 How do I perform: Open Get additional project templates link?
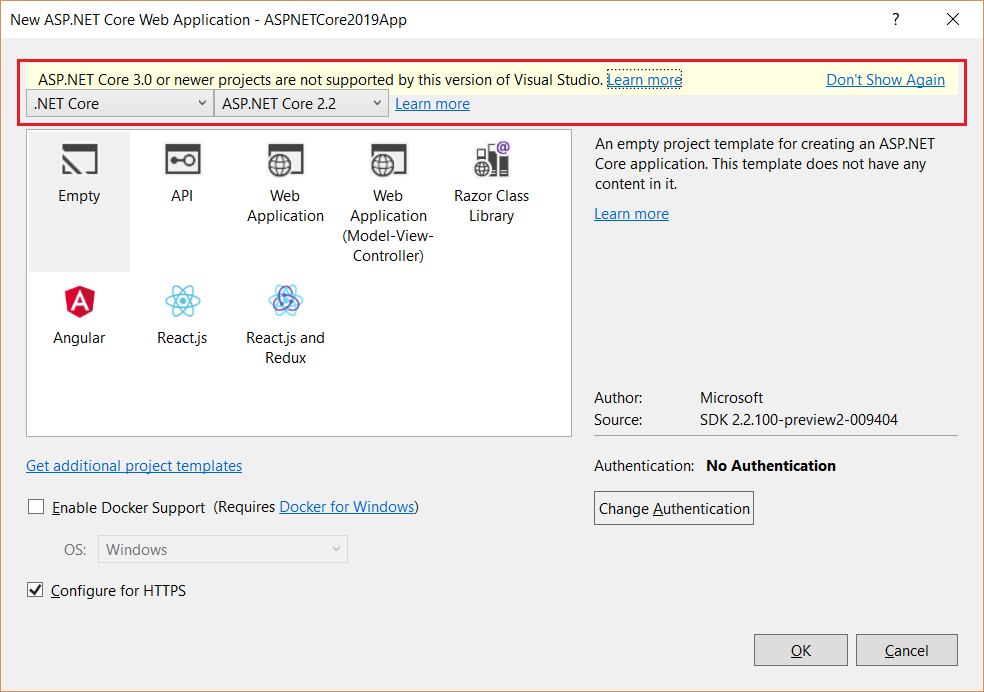tap(134, 466)
